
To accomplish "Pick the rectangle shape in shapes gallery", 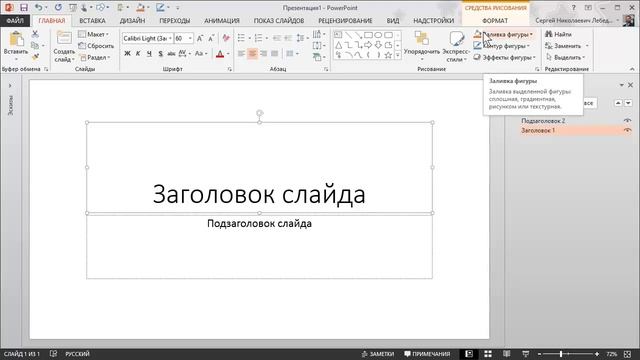I will coord(368,35).
